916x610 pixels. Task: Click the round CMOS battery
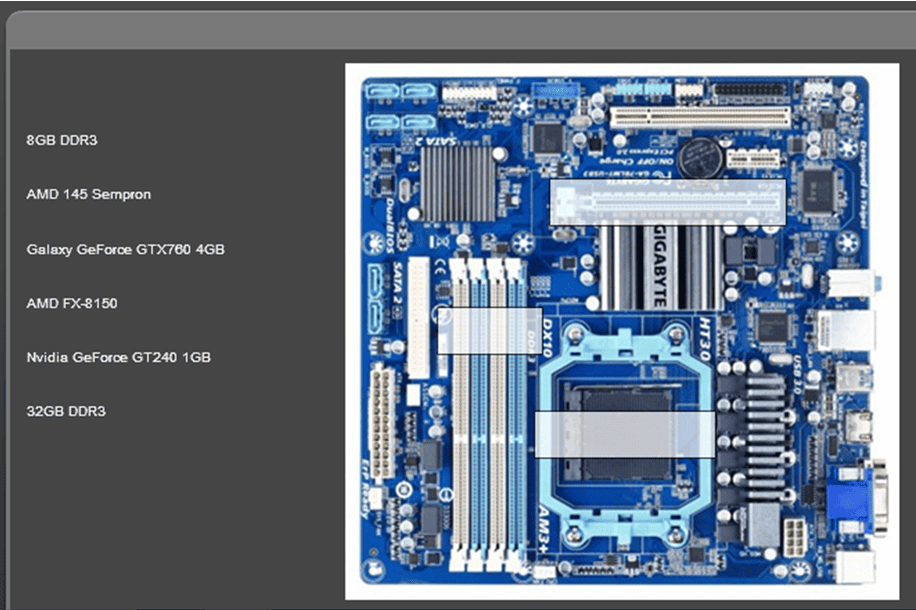click(x=700, y=156)
